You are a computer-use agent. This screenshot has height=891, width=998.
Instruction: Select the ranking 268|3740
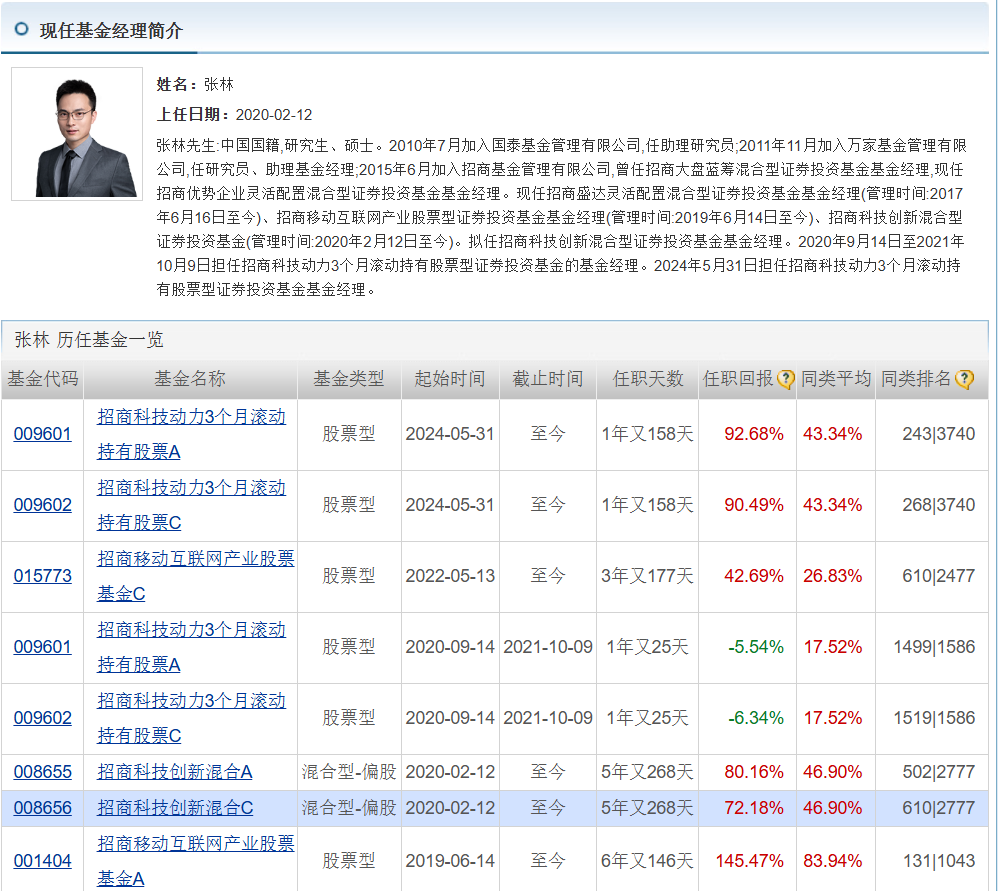coord(939,506)
